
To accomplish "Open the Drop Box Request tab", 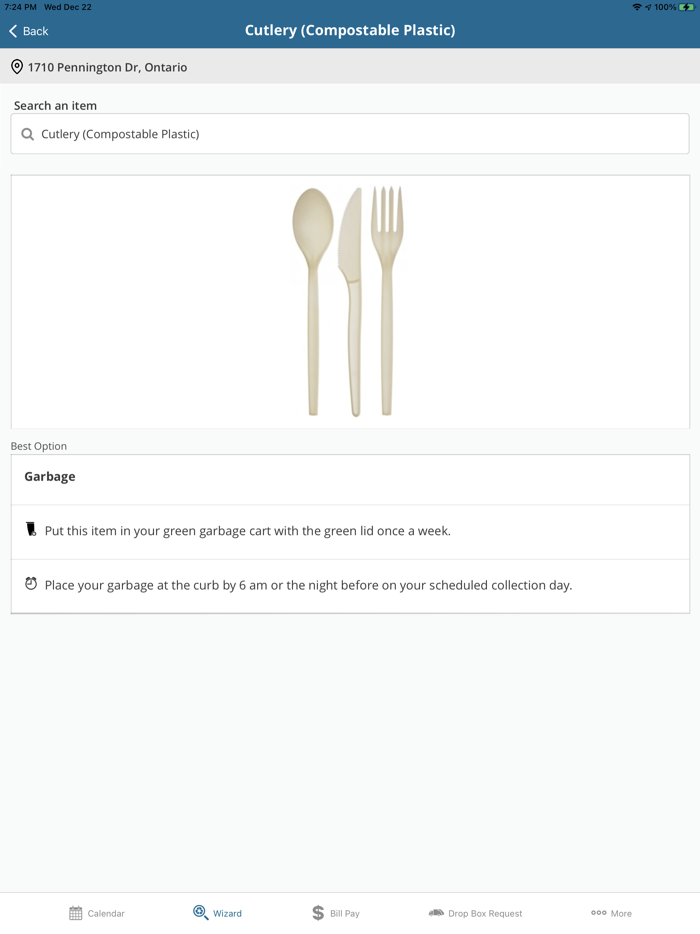I will pos(475,913).
